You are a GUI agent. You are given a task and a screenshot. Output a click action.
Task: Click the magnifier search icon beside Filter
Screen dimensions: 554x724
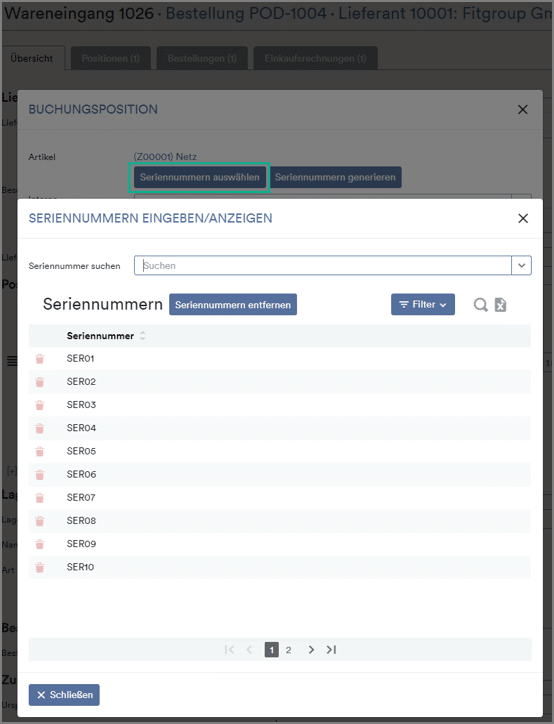[481, 305]
